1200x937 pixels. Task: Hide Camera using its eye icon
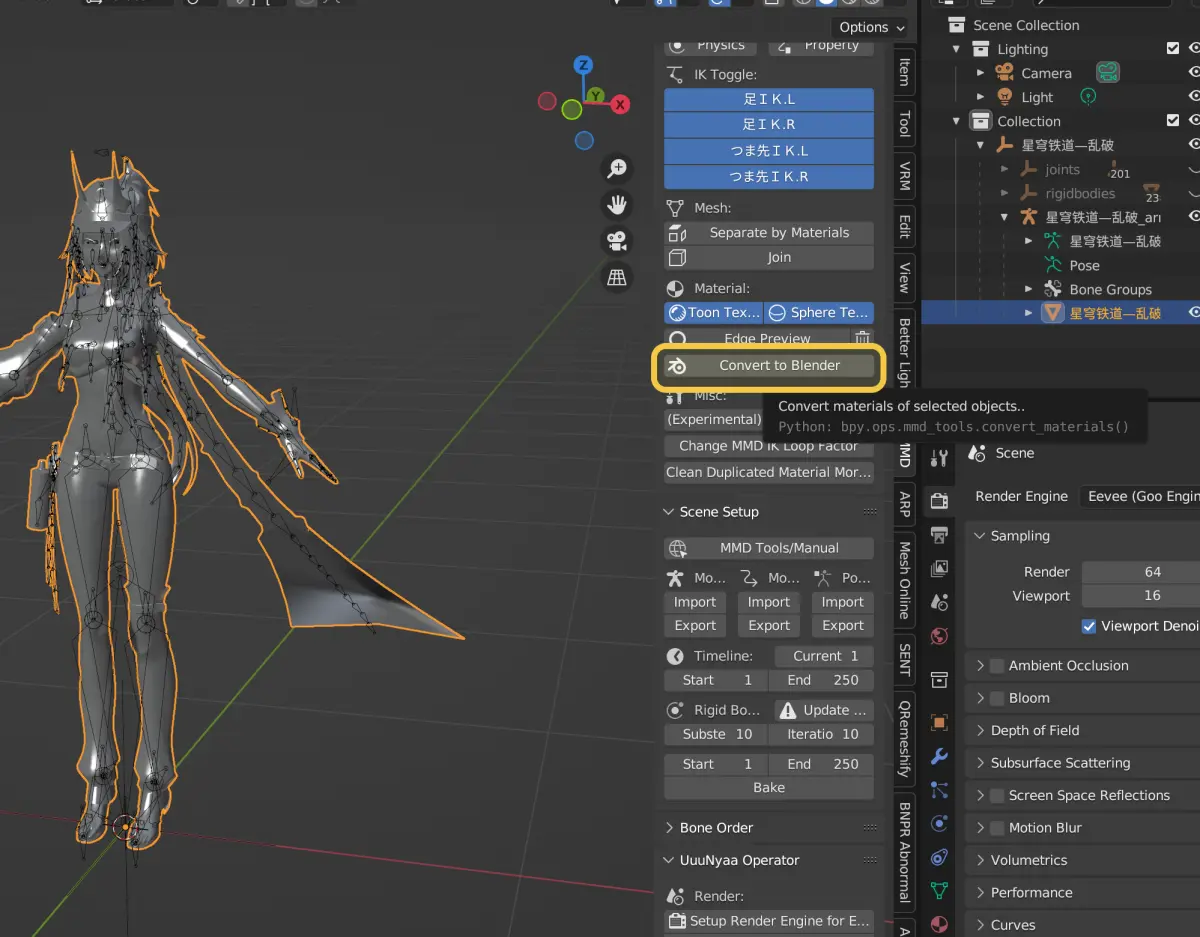[x=1193, y=73]
